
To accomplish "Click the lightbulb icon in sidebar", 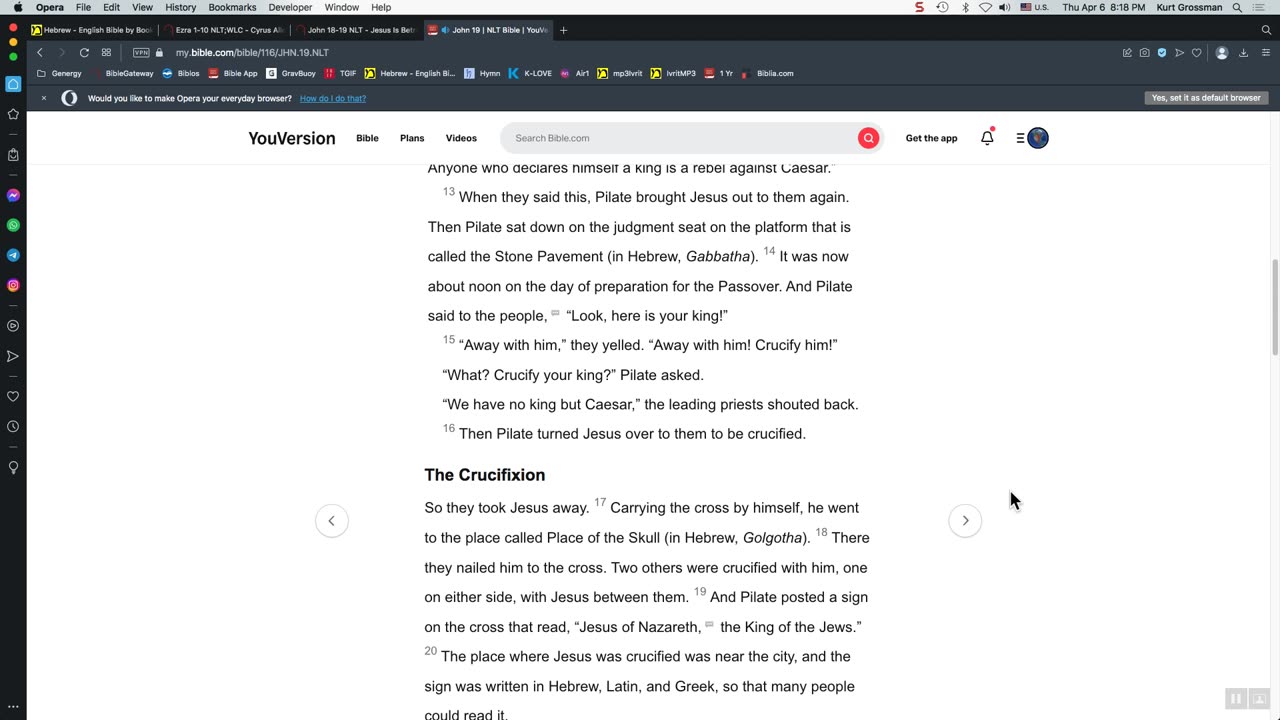I will pos(13,467).
